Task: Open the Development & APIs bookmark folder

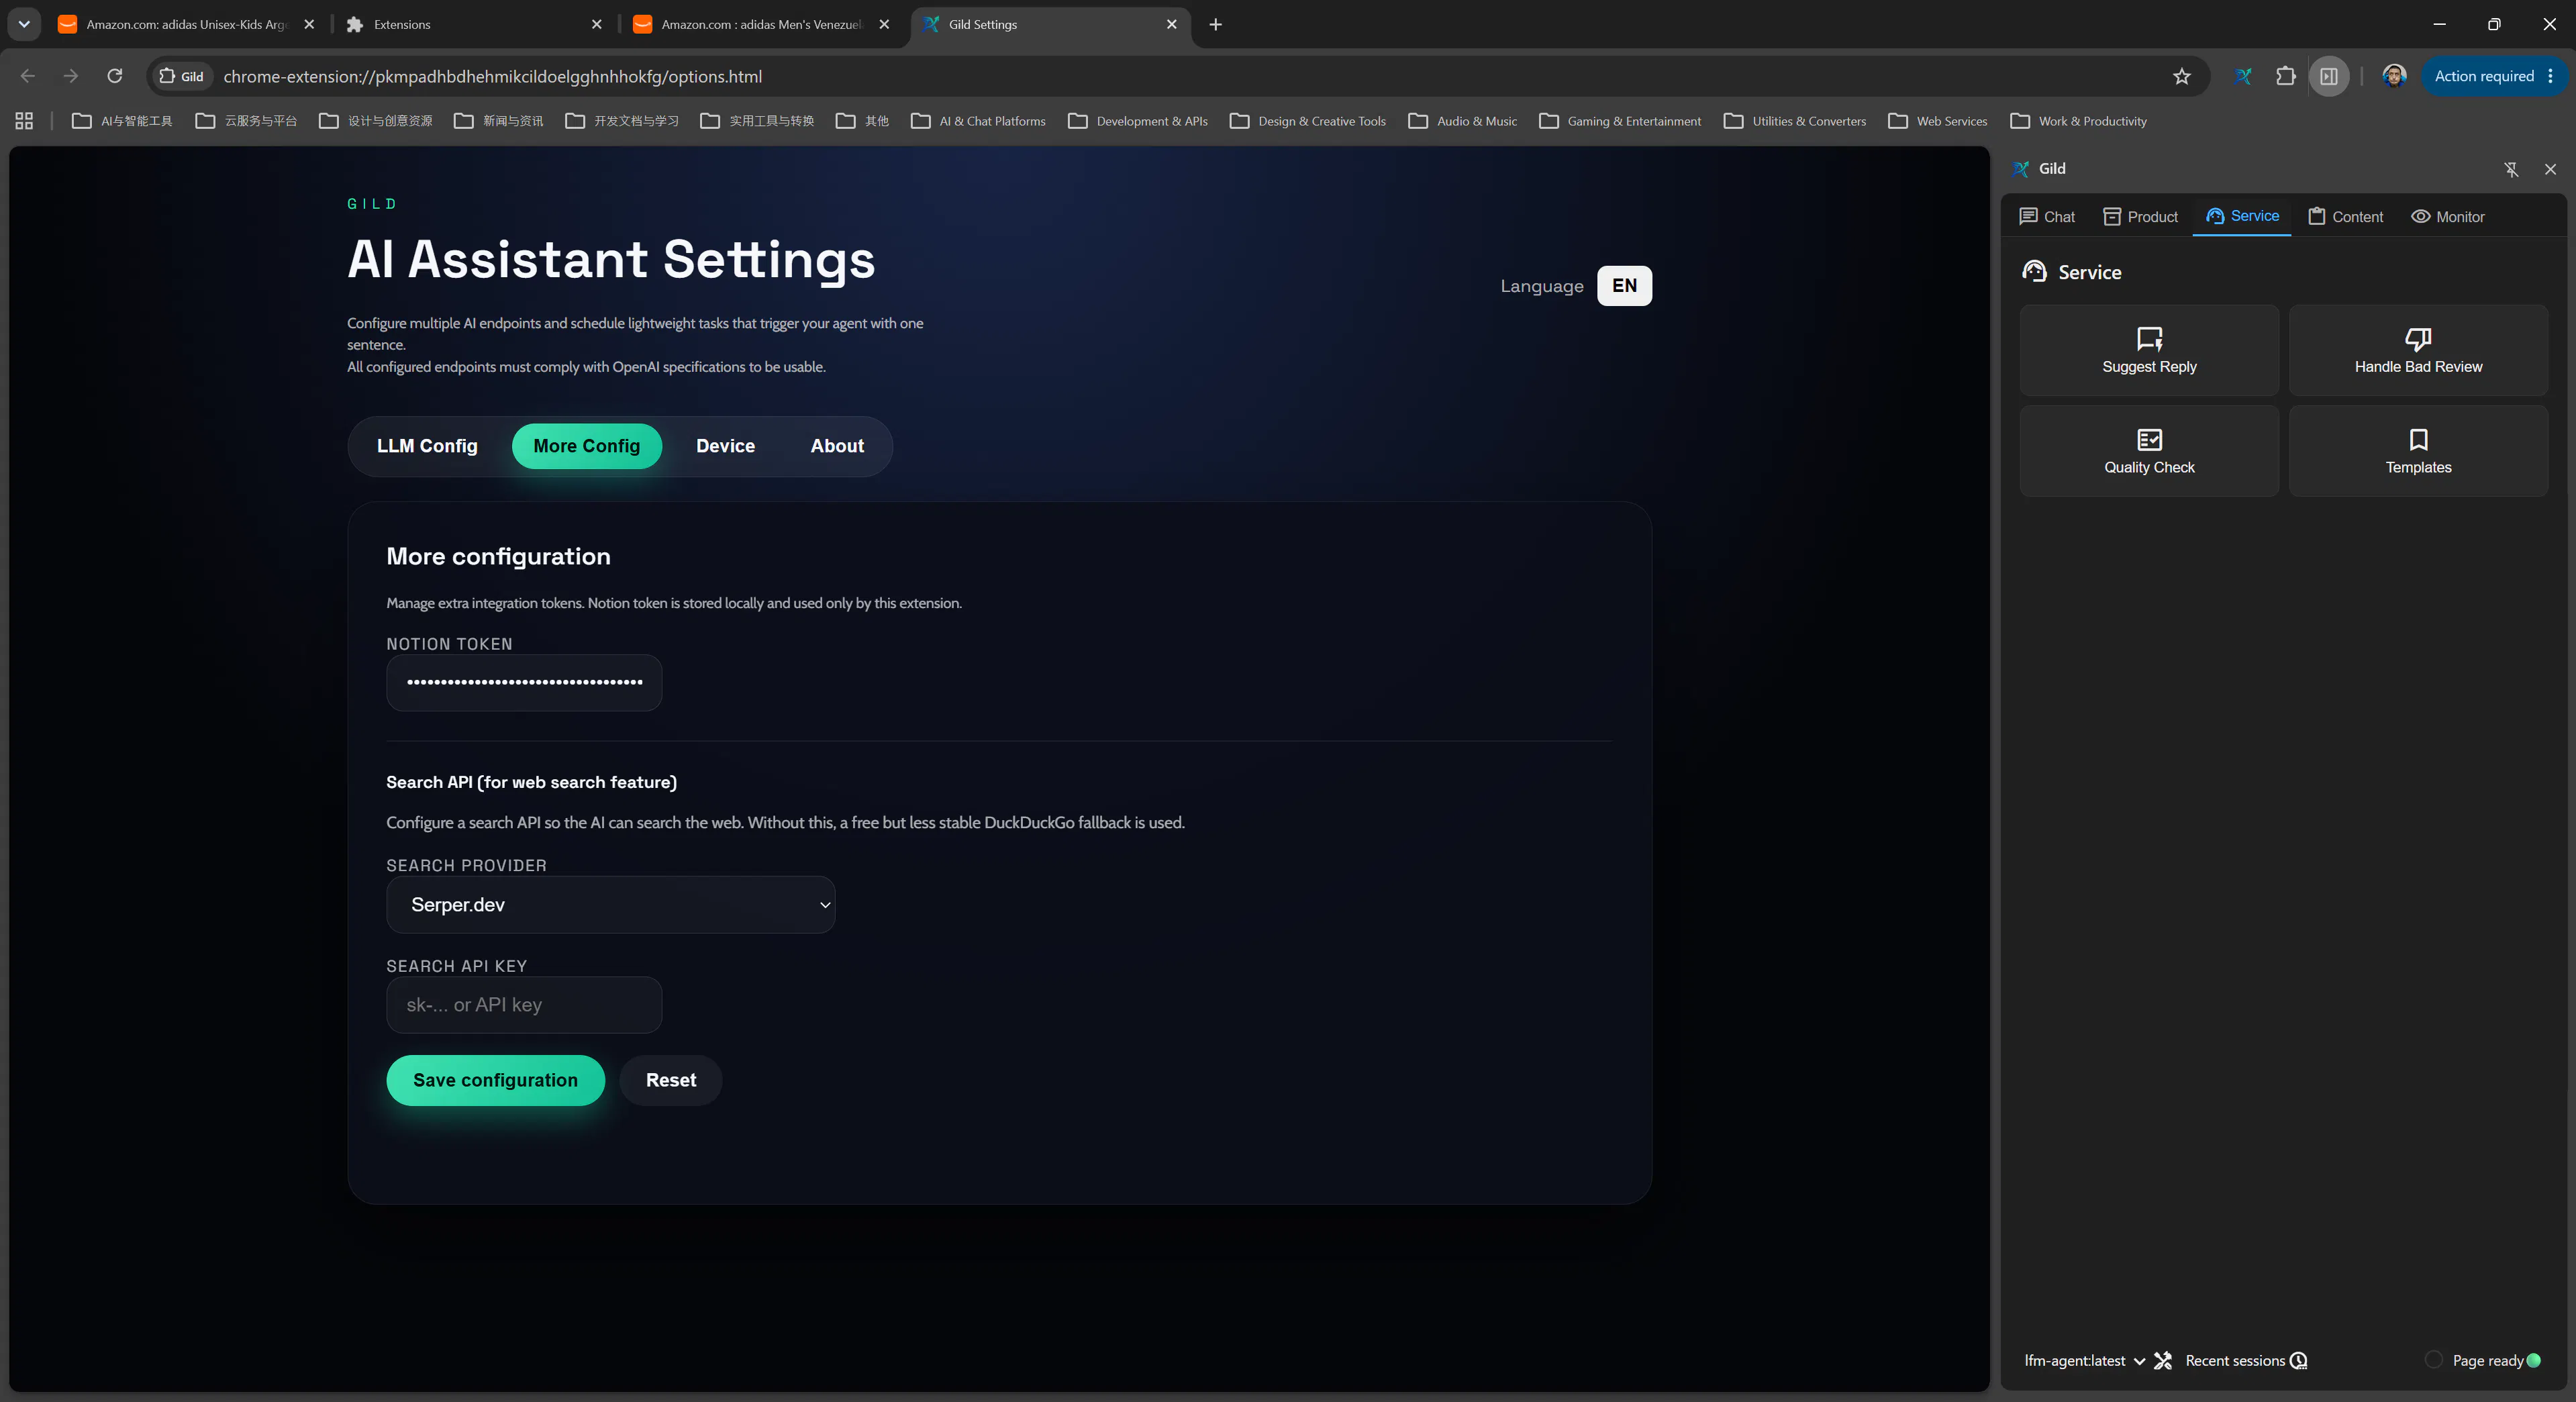Action: (1137, 121)
